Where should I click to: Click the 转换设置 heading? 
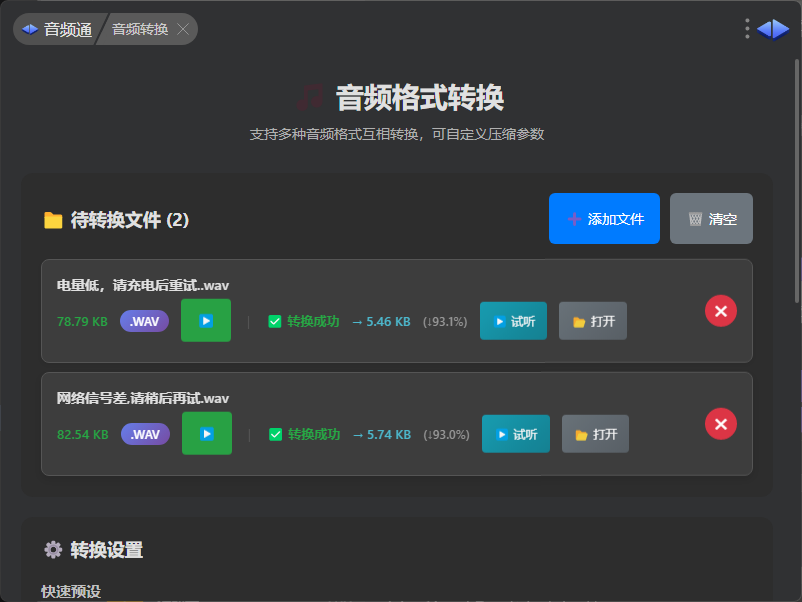[x=107, y=550]
